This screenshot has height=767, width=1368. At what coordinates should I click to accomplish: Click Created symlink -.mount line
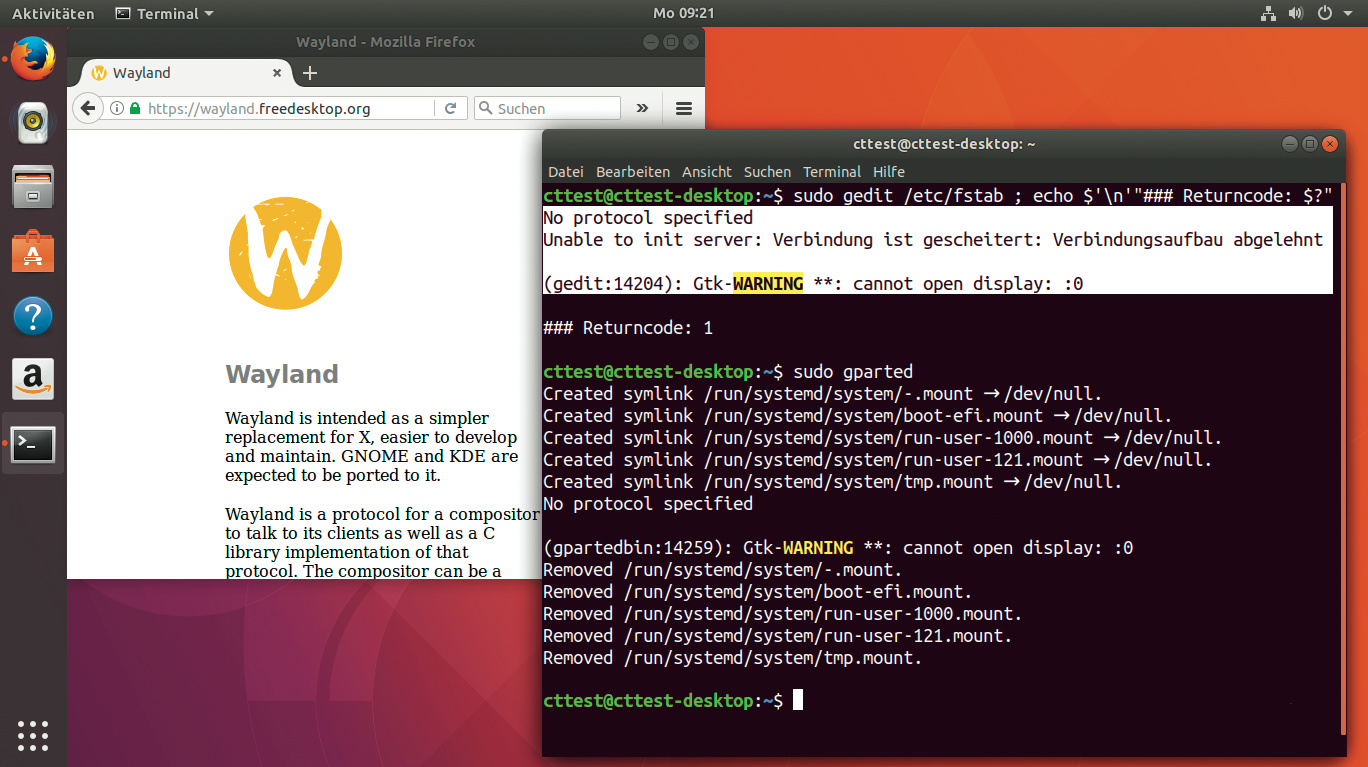click(823, 394)
